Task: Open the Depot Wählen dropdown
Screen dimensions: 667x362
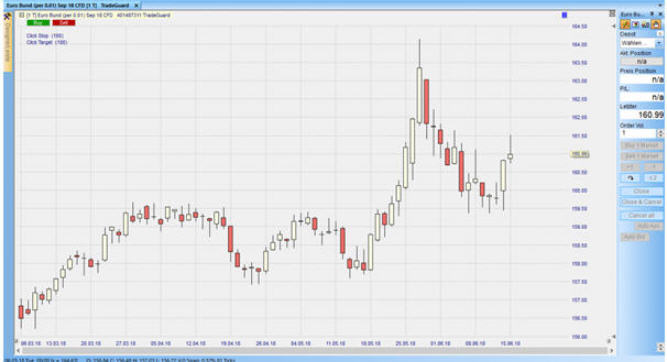Action: pos(659,43)
